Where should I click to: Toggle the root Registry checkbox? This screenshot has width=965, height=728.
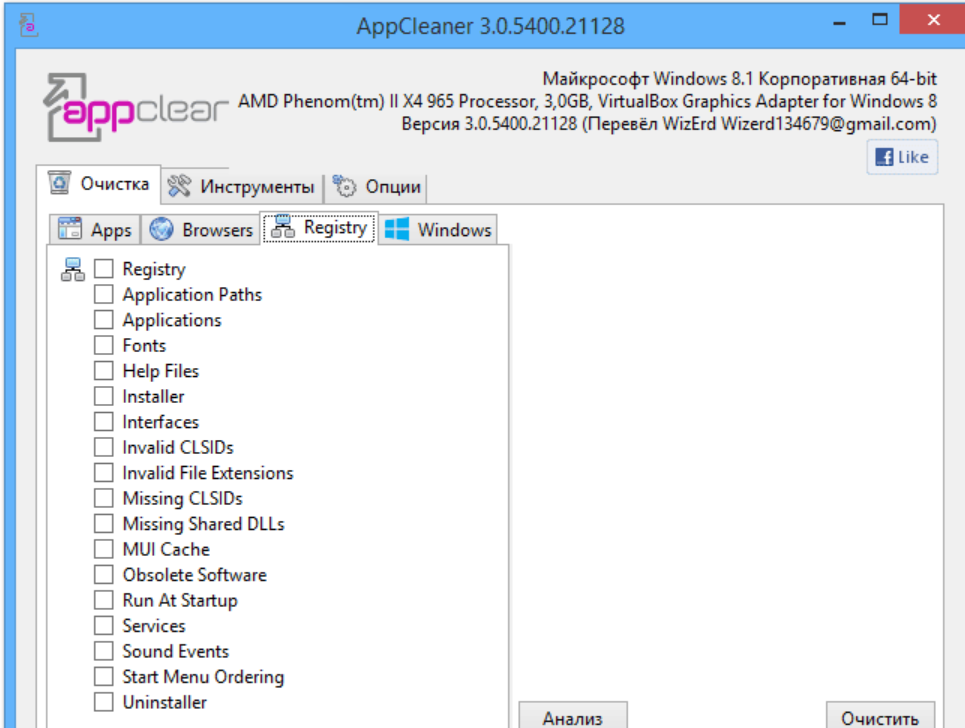click(x=104, y=269)
